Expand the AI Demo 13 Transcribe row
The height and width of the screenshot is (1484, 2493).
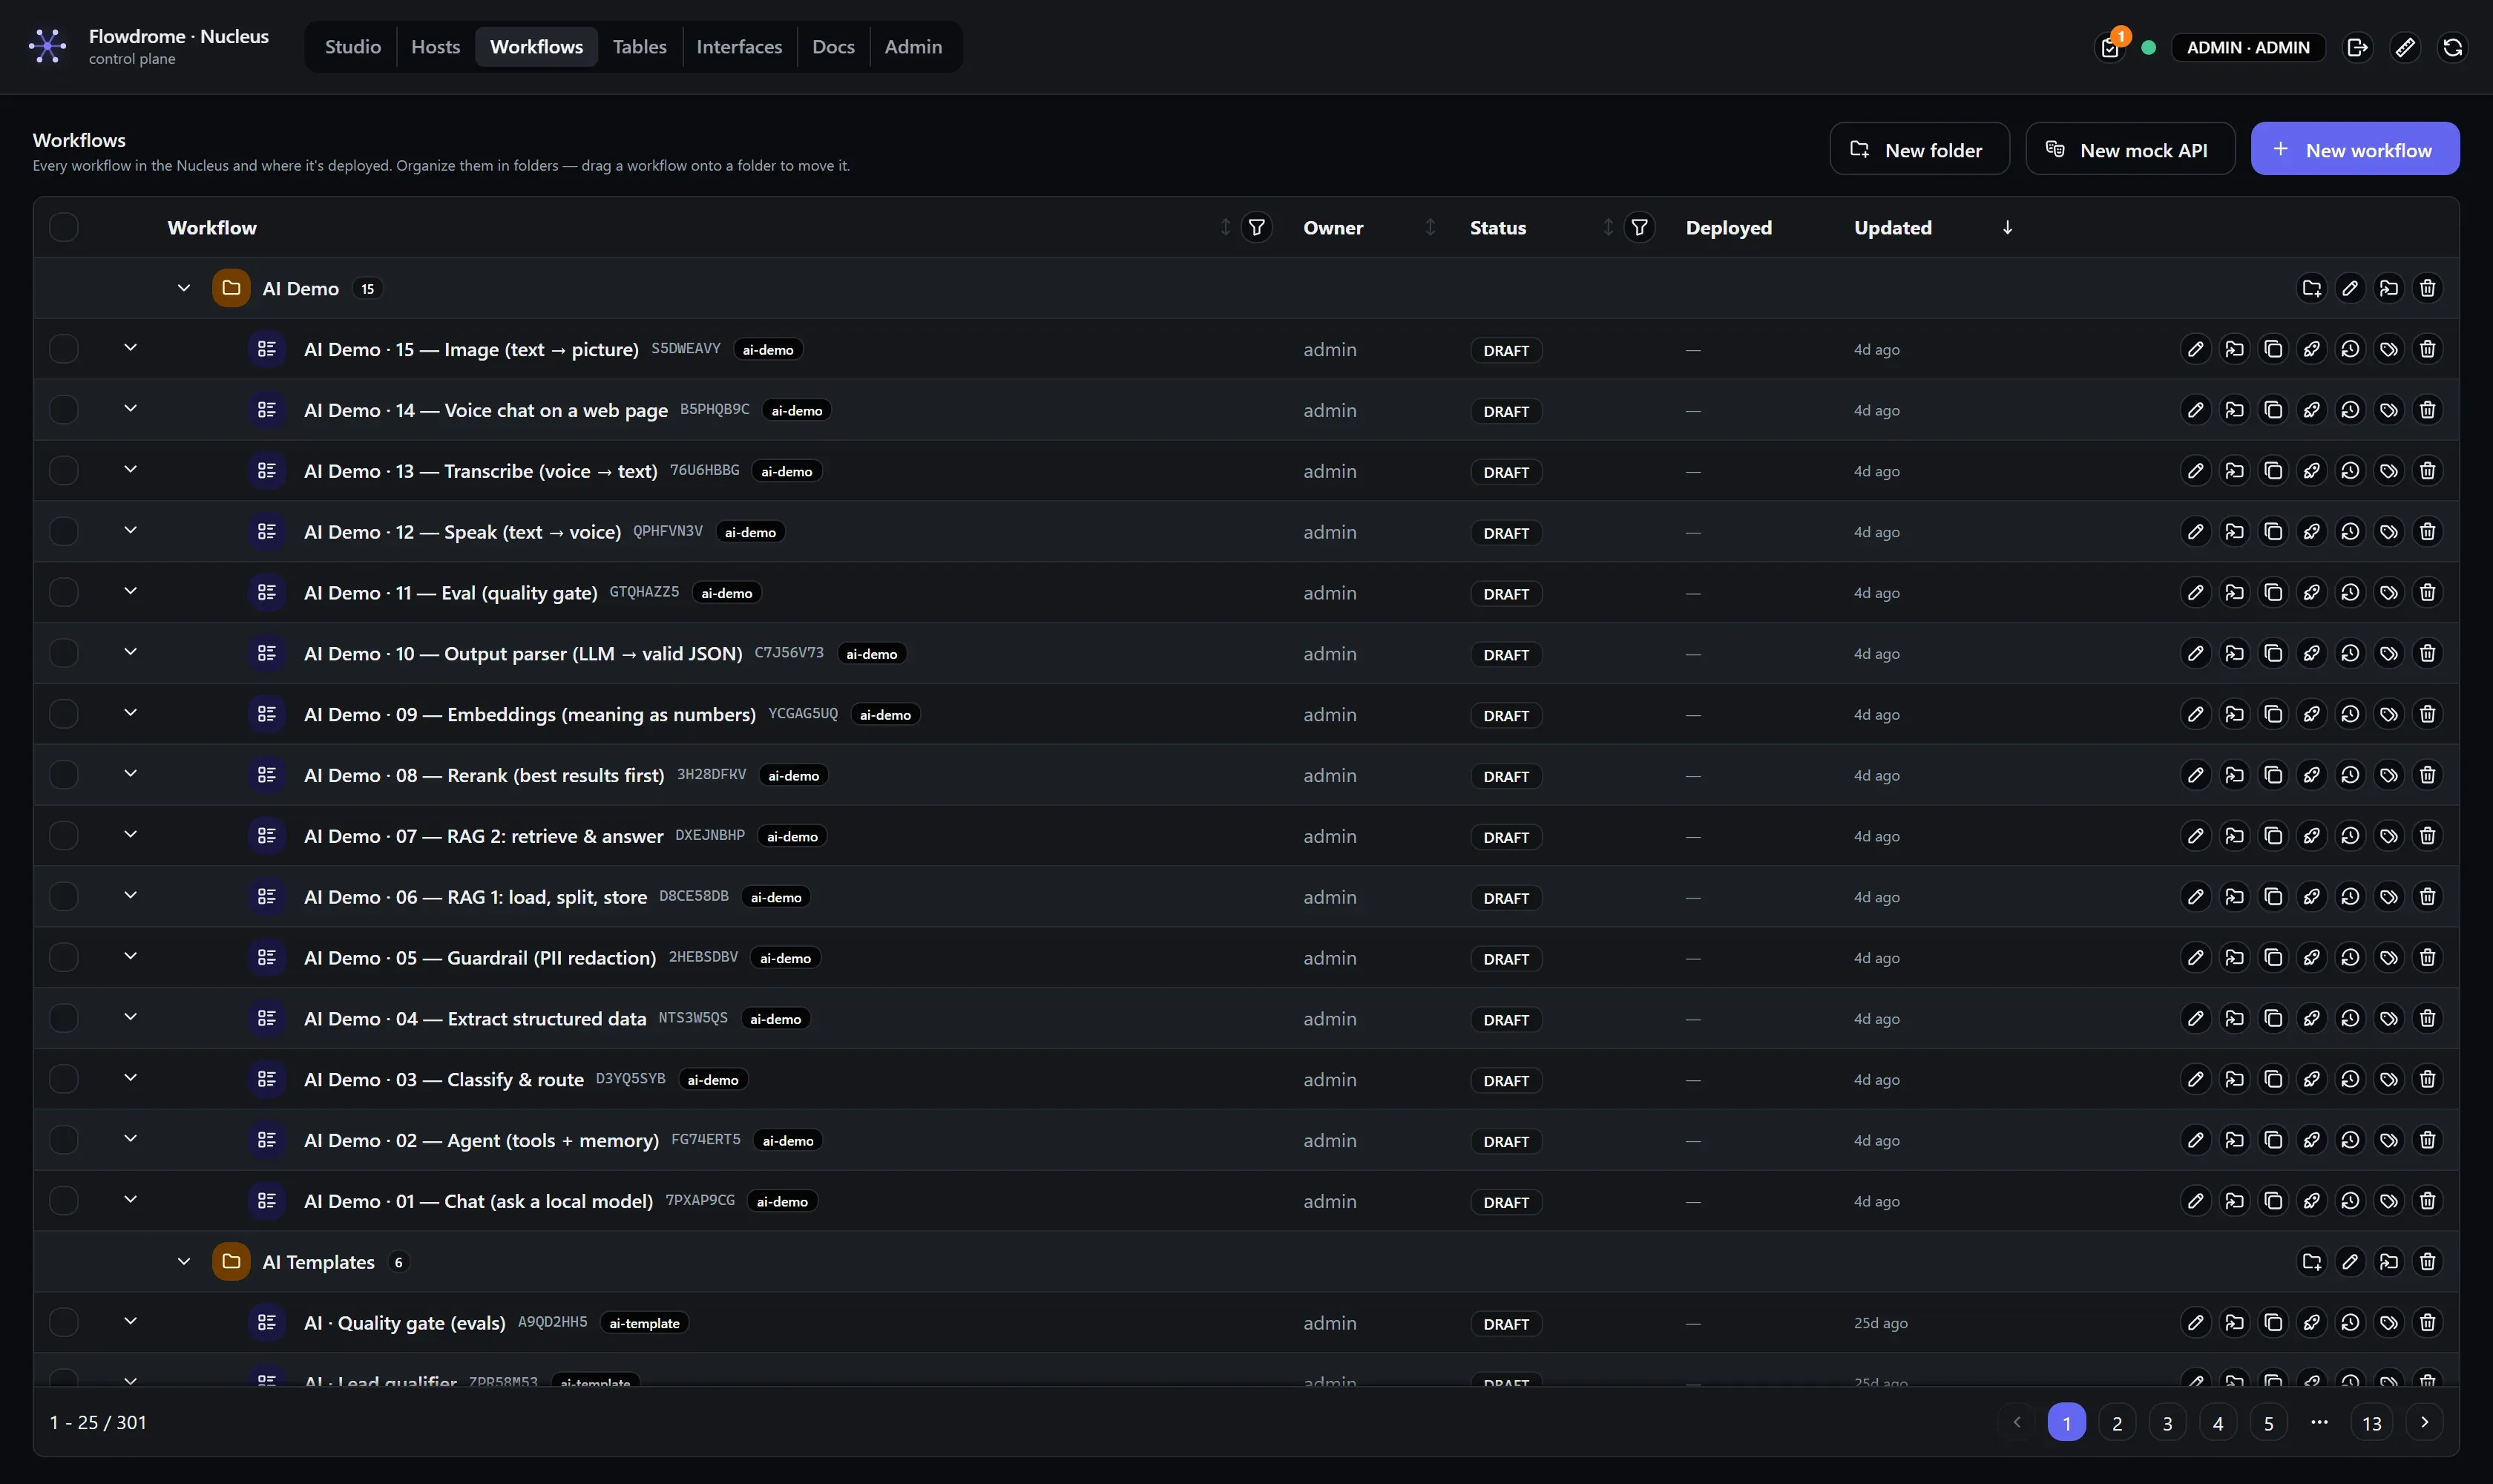click(130, 470)
